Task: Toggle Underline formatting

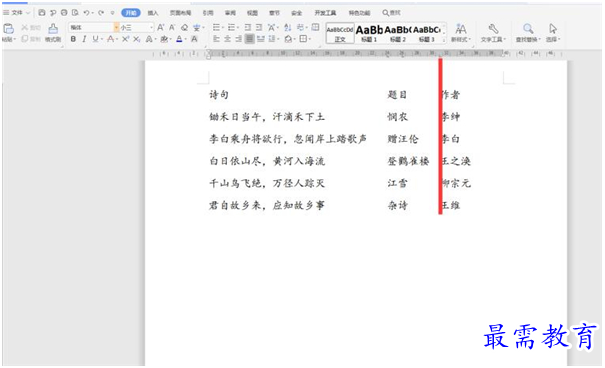Action: [x=95, y=39]
